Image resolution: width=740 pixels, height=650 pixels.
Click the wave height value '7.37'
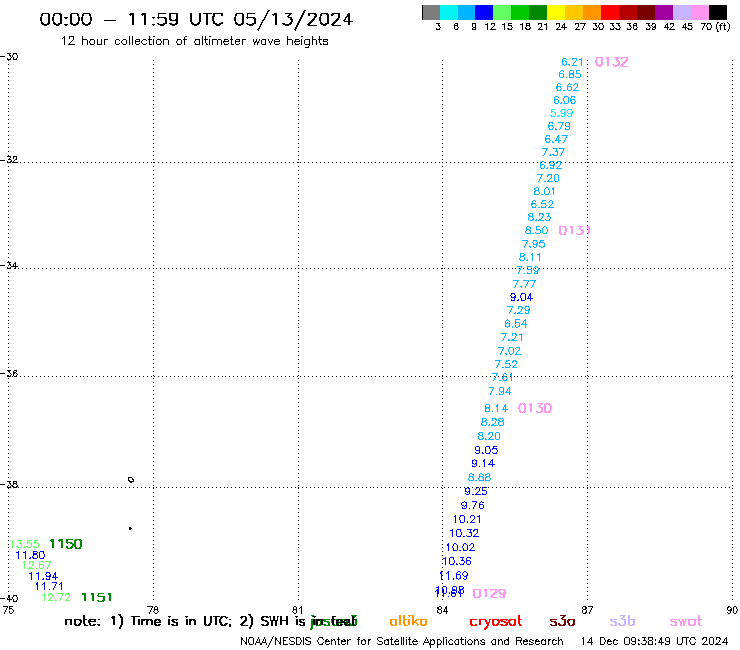(553, 152)
